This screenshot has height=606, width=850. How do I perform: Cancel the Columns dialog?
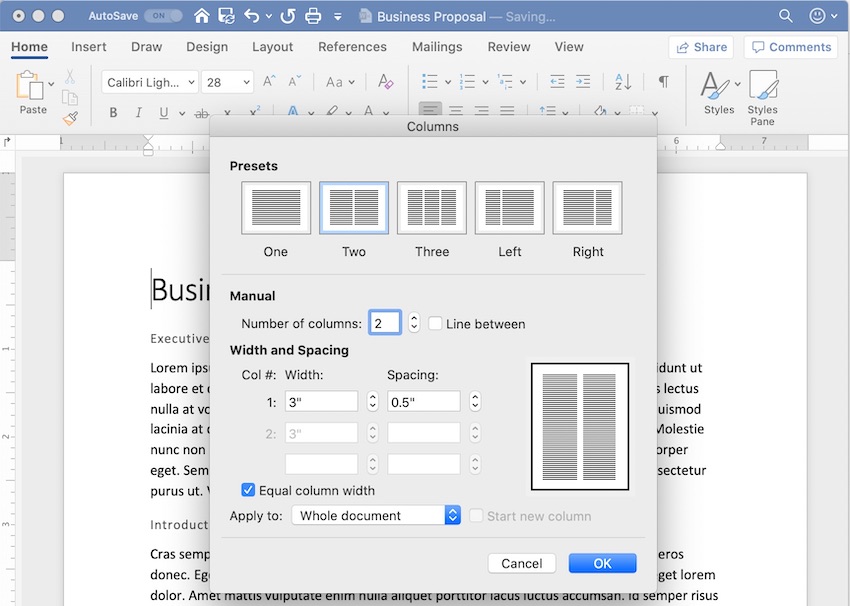pyautogui.click(x=521, y=563)
